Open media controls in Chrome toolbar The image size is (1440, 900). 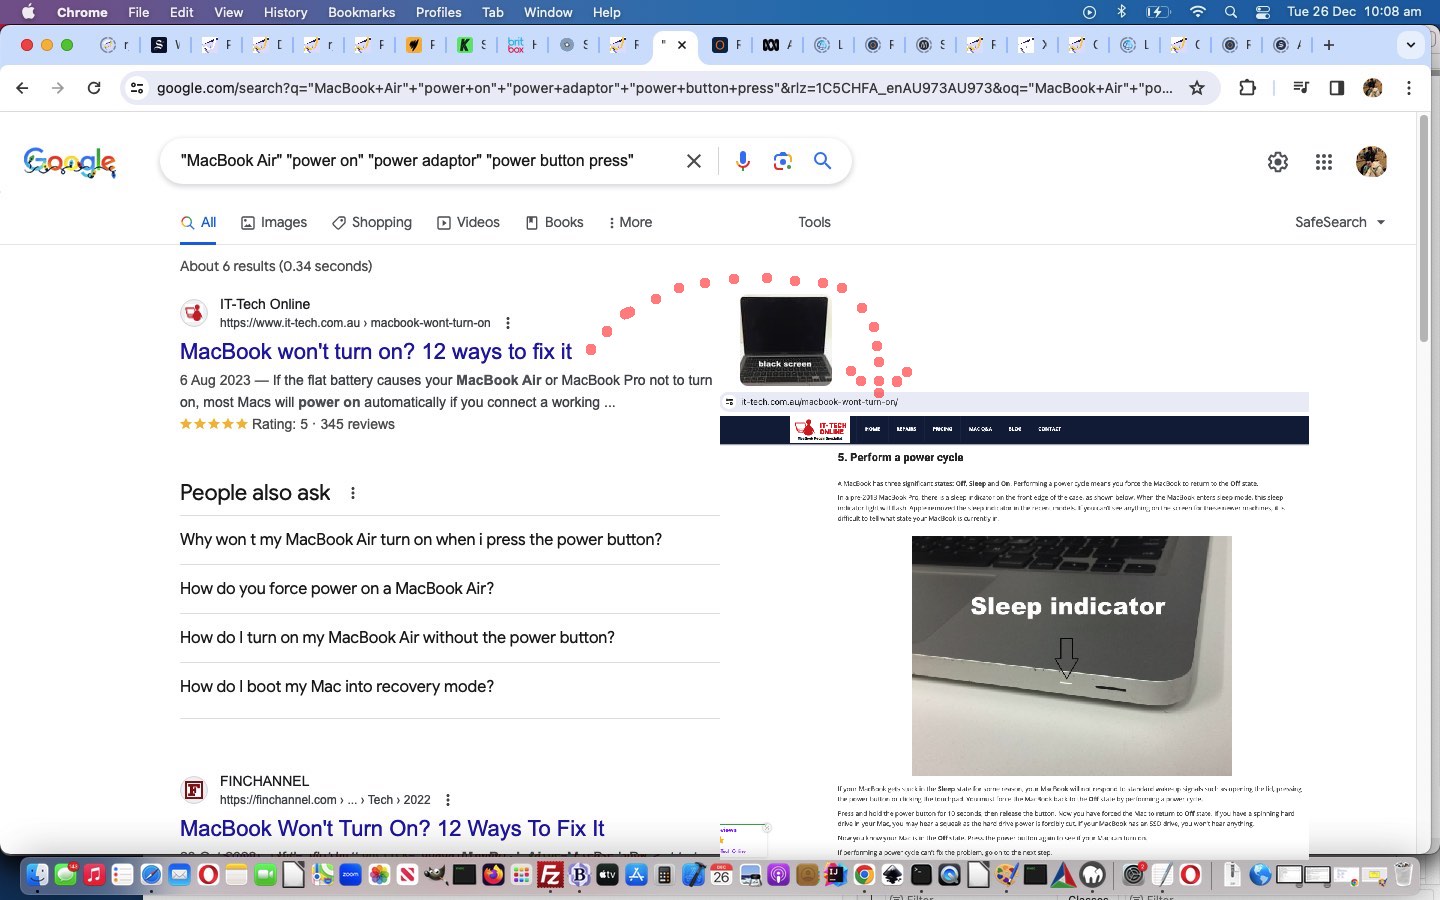[1300, 88]
